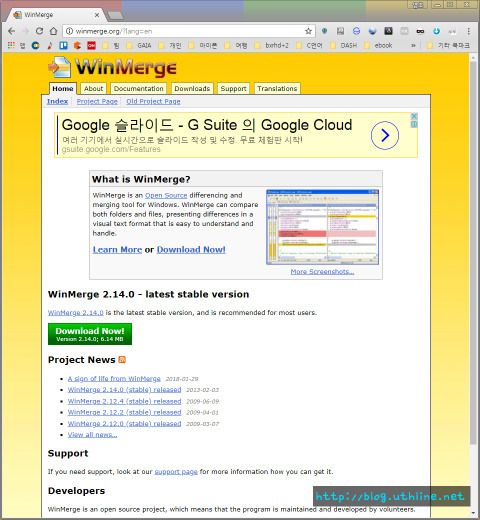The width and height of the screenshot is (480, 520).
Task: Open the 개인 bookmarks folder
Action: (170, 45)
